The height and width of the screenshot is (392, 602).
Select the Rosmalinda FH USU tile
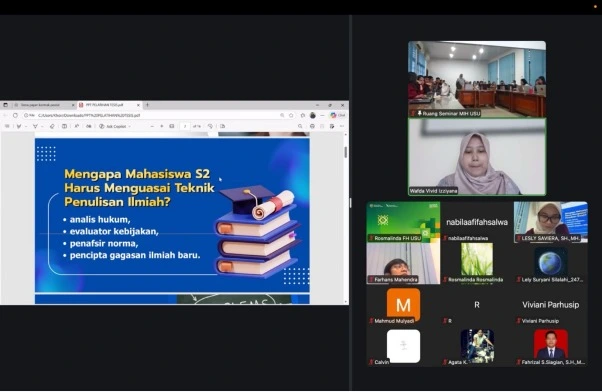coord(403,222)
